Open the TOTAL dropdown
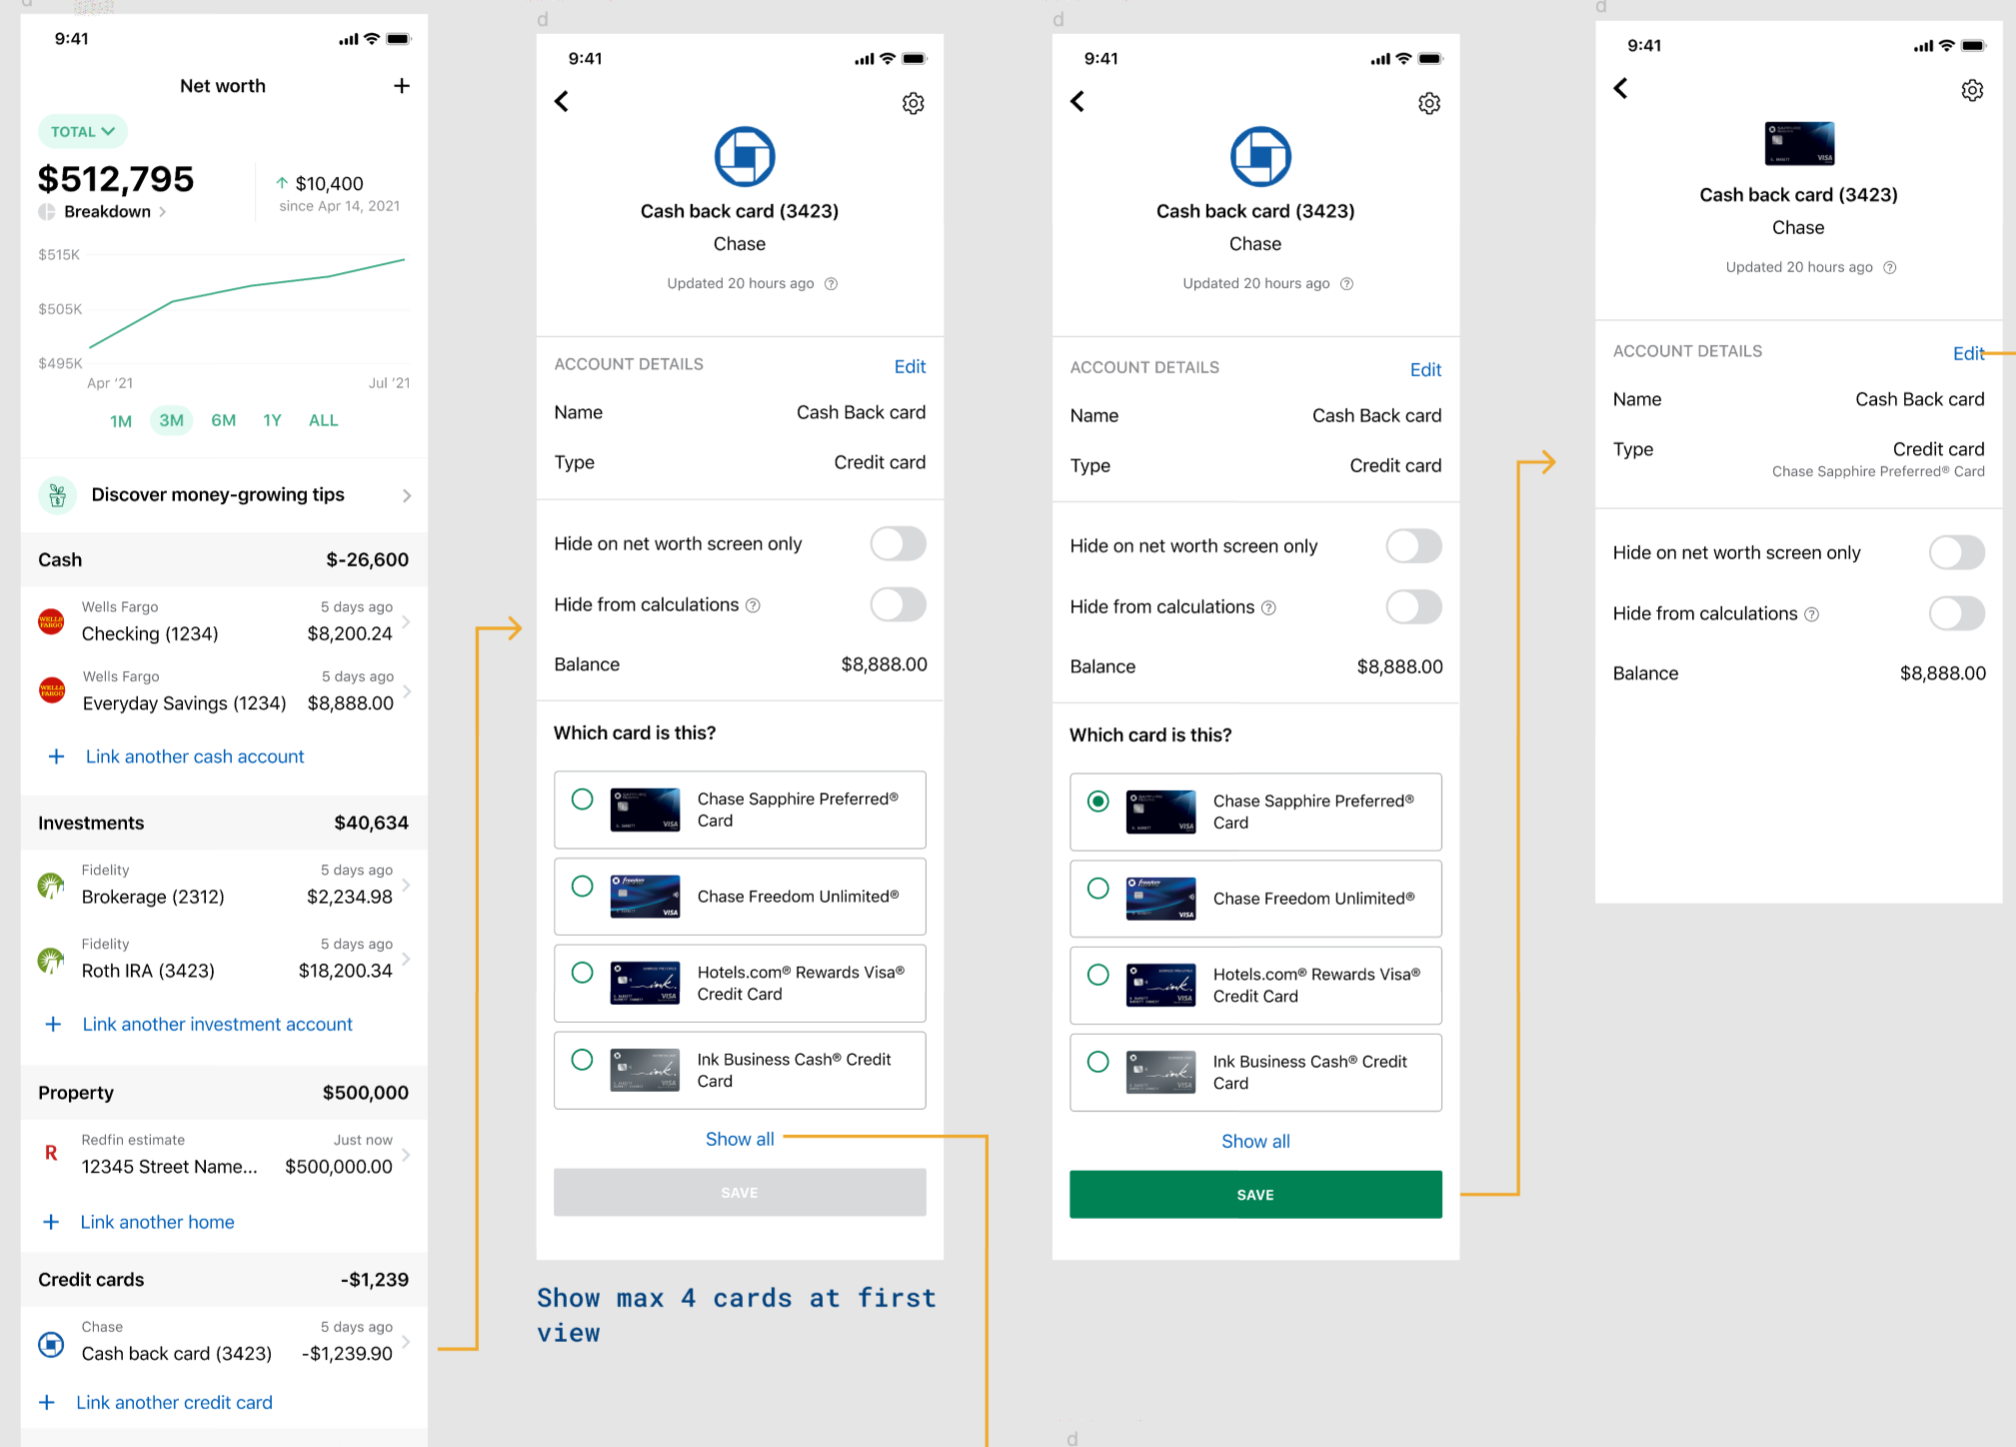Screen dimensions: 2016x1447 click(x=83, y=131)
